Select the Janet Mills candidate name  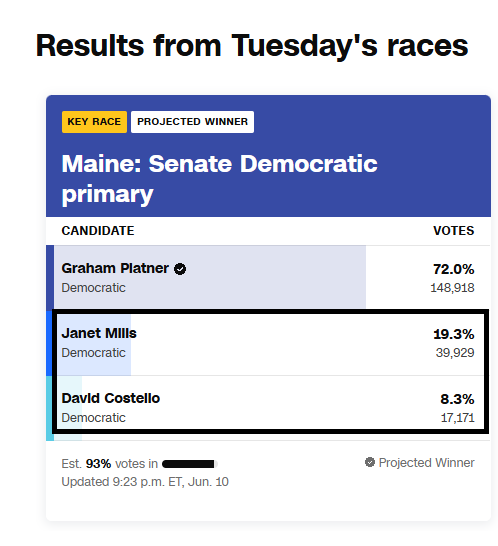pyautogui.click(x=99, y=333)
